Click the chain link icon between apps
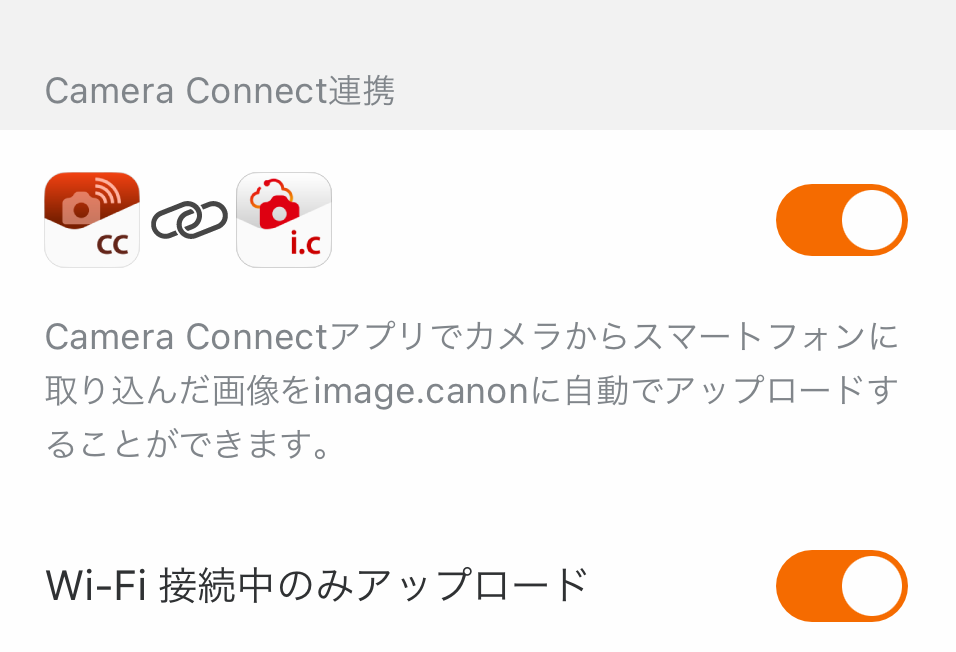956x652 pixels. pyautogui.click(x=189, y=220)
